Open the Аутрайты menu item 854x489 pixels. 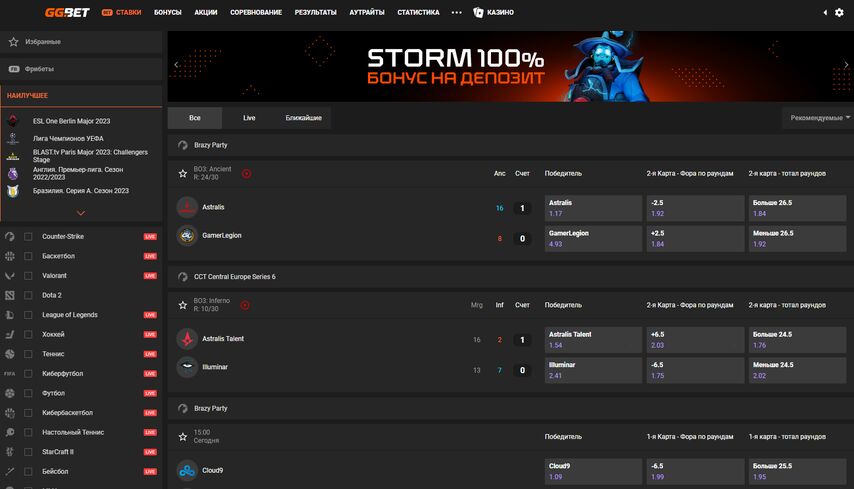pyautogui.click(x=367, y=12)
